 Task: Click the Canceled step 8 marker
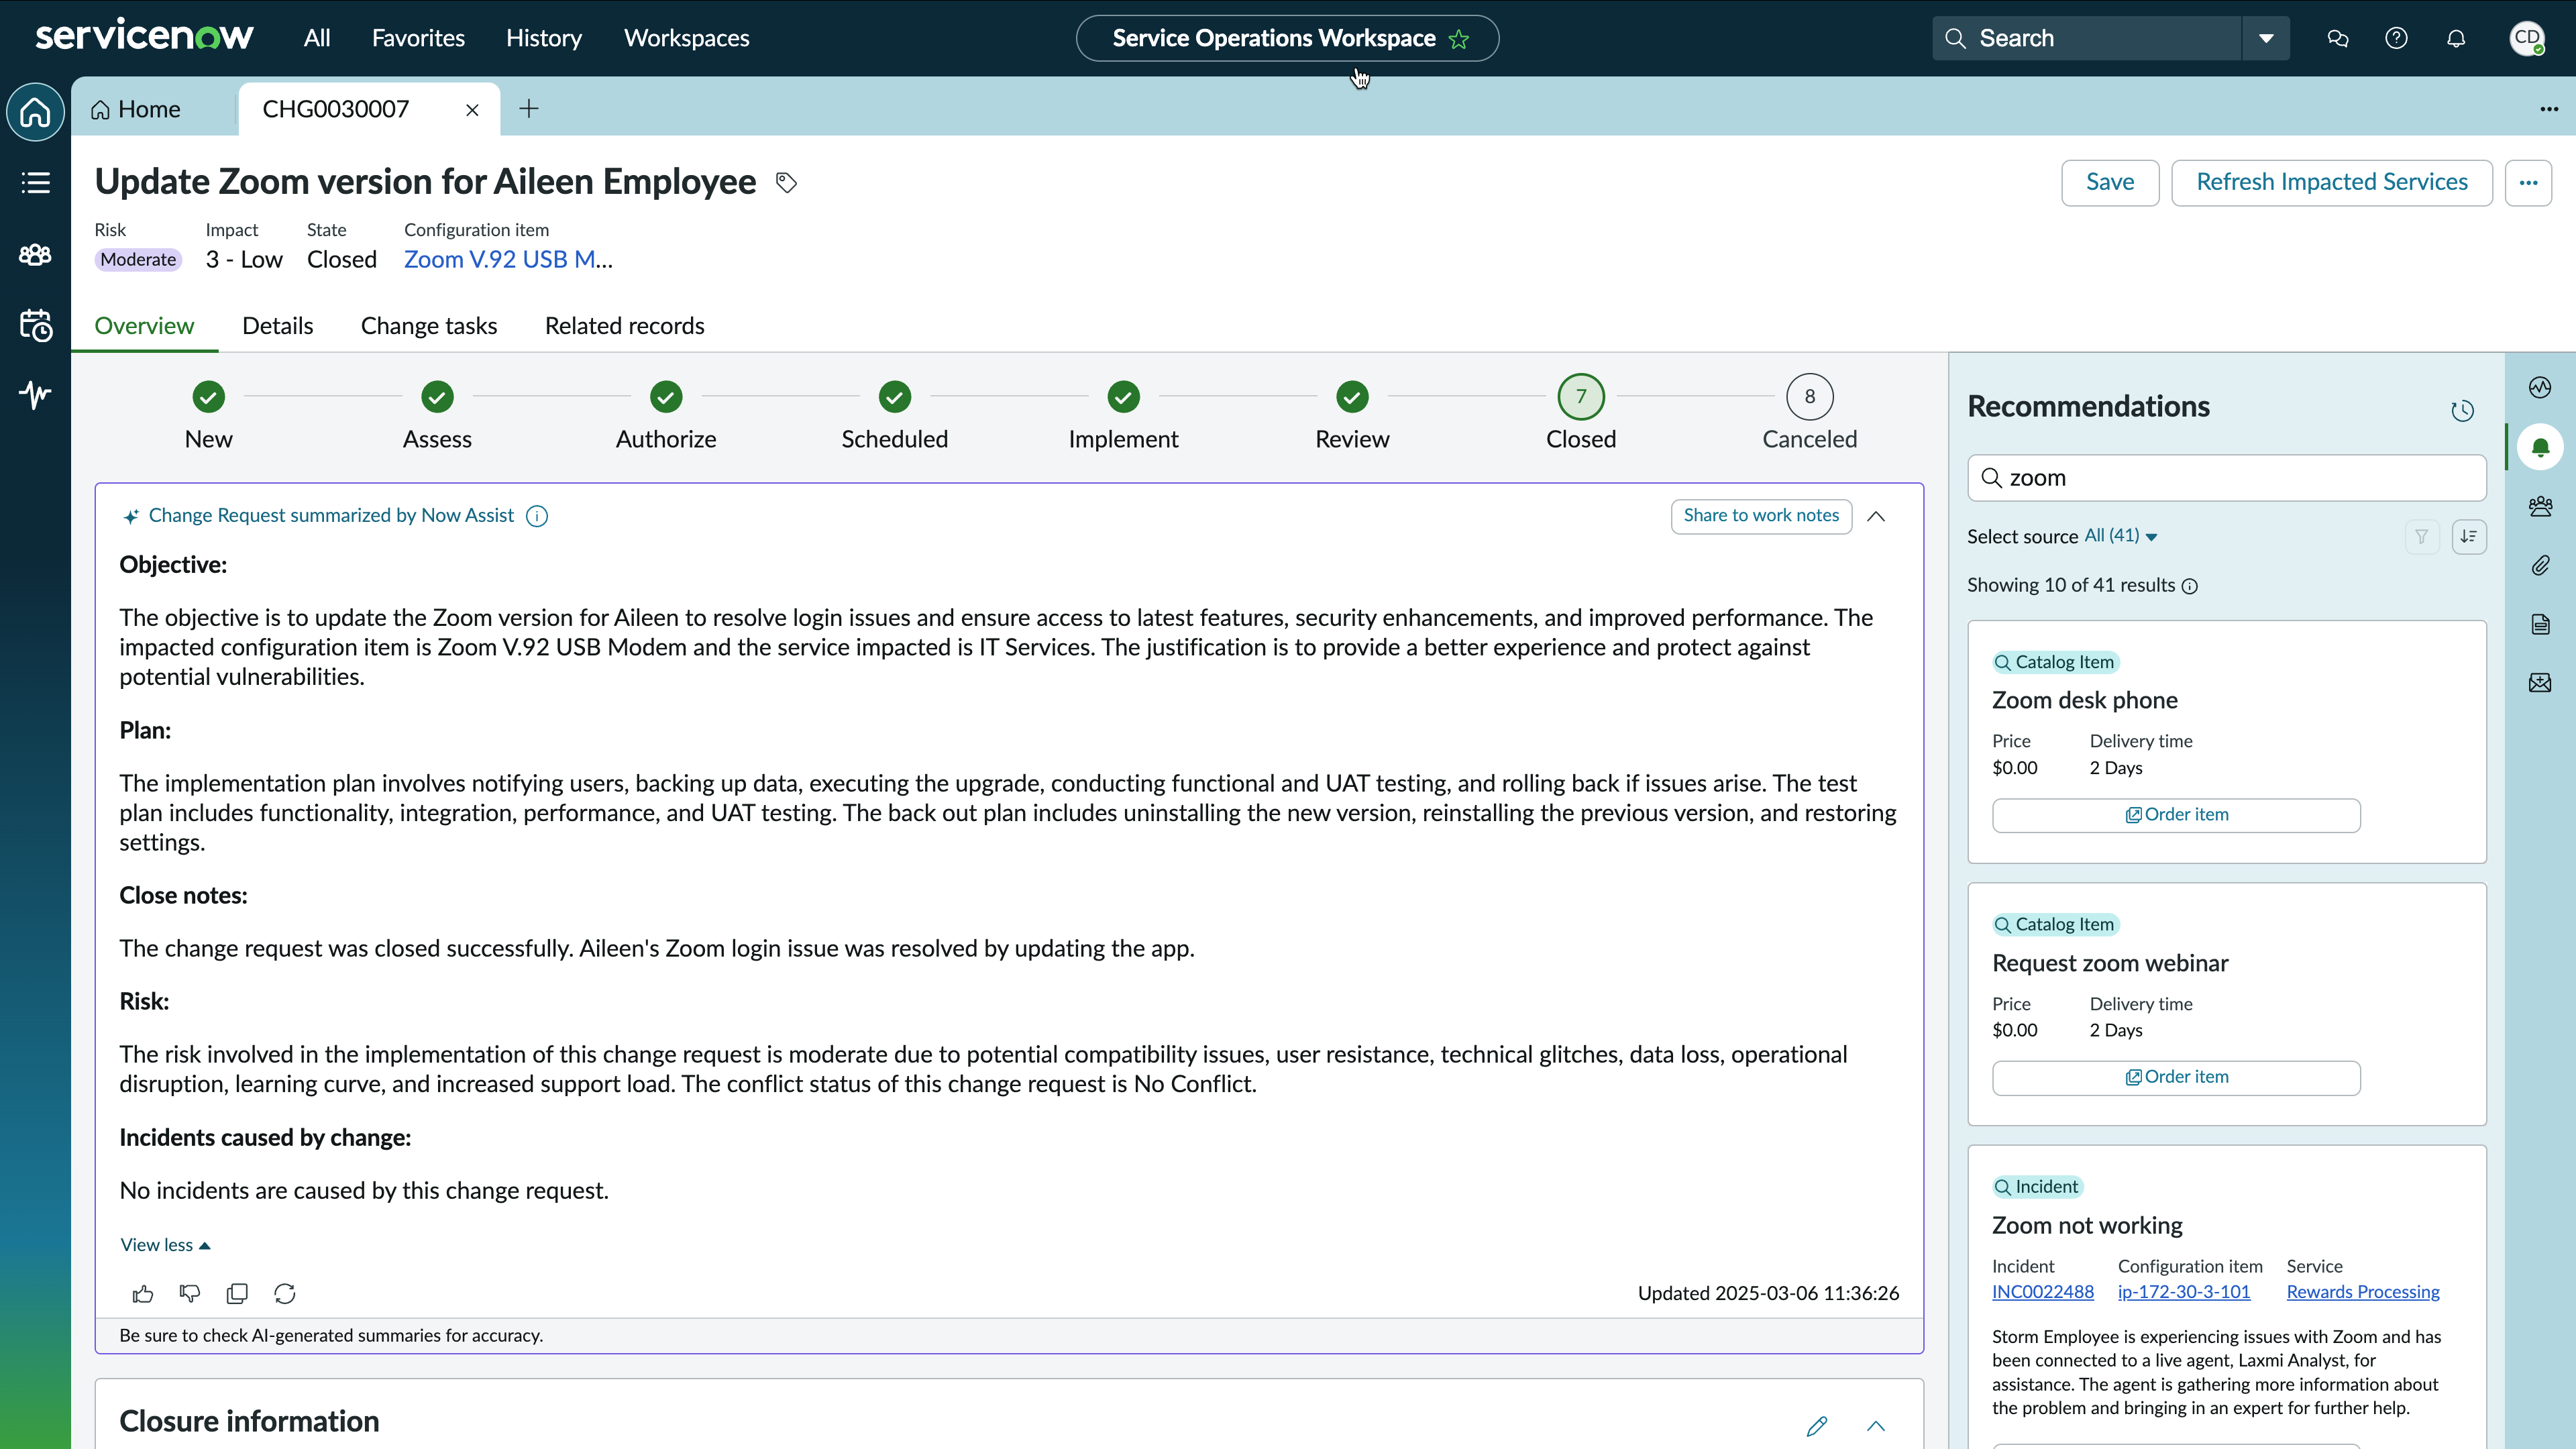1809,397
